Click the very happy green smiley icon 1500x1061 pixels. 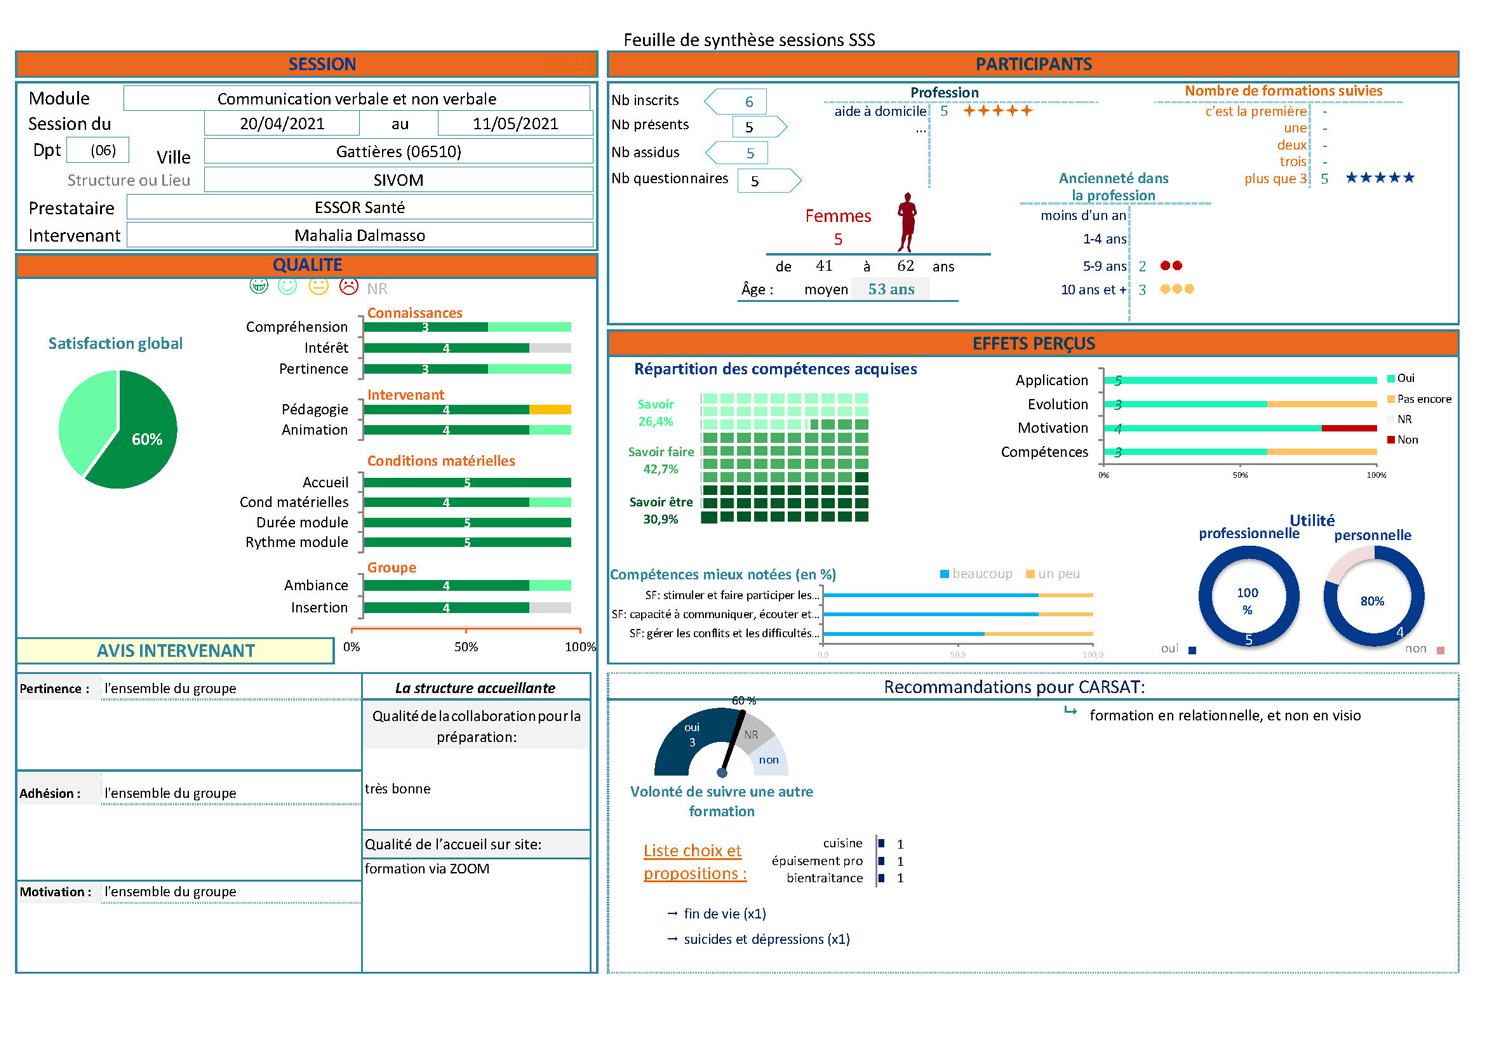[x=259, y=286]
